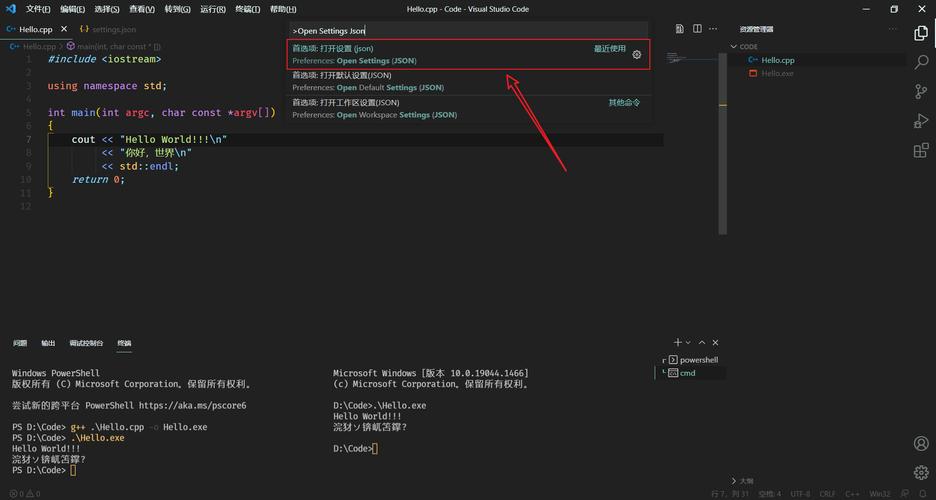Image resolution: width=936 pixels, height=500 pixels.
Task: Open the 文件(F) menu
Action: click(x=38, y=9)
